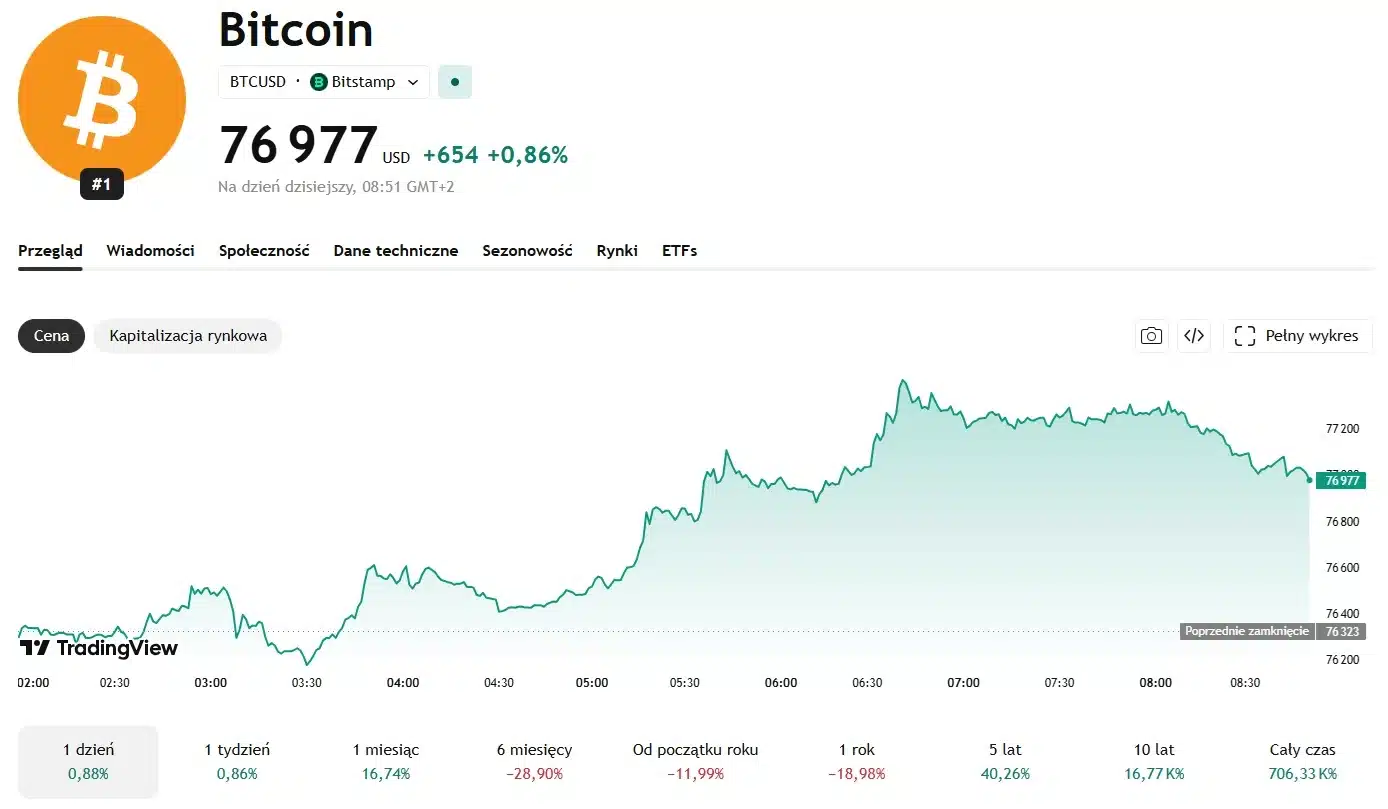
Task: Switch chart to Kapitalizacja rynkowa
Action: 188,336
